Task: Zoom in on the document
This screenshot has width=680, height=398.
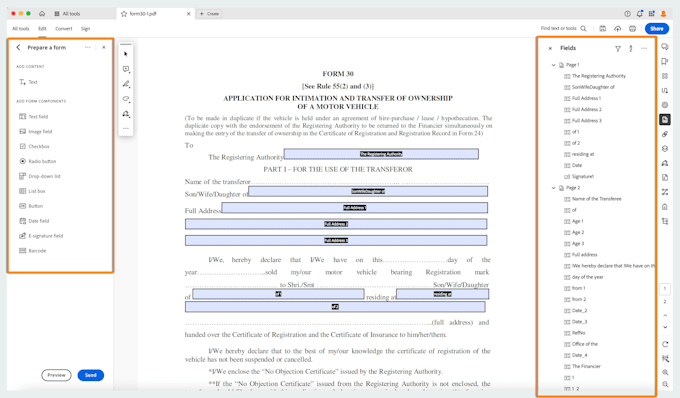Action: point(665,372)
